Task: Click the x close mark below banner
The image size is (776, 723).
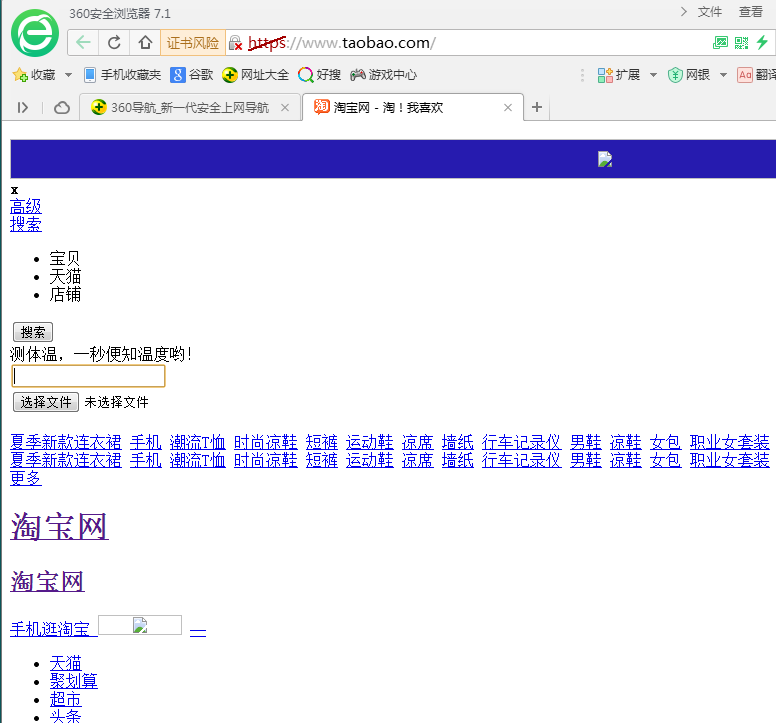Action: click(14, 190)
